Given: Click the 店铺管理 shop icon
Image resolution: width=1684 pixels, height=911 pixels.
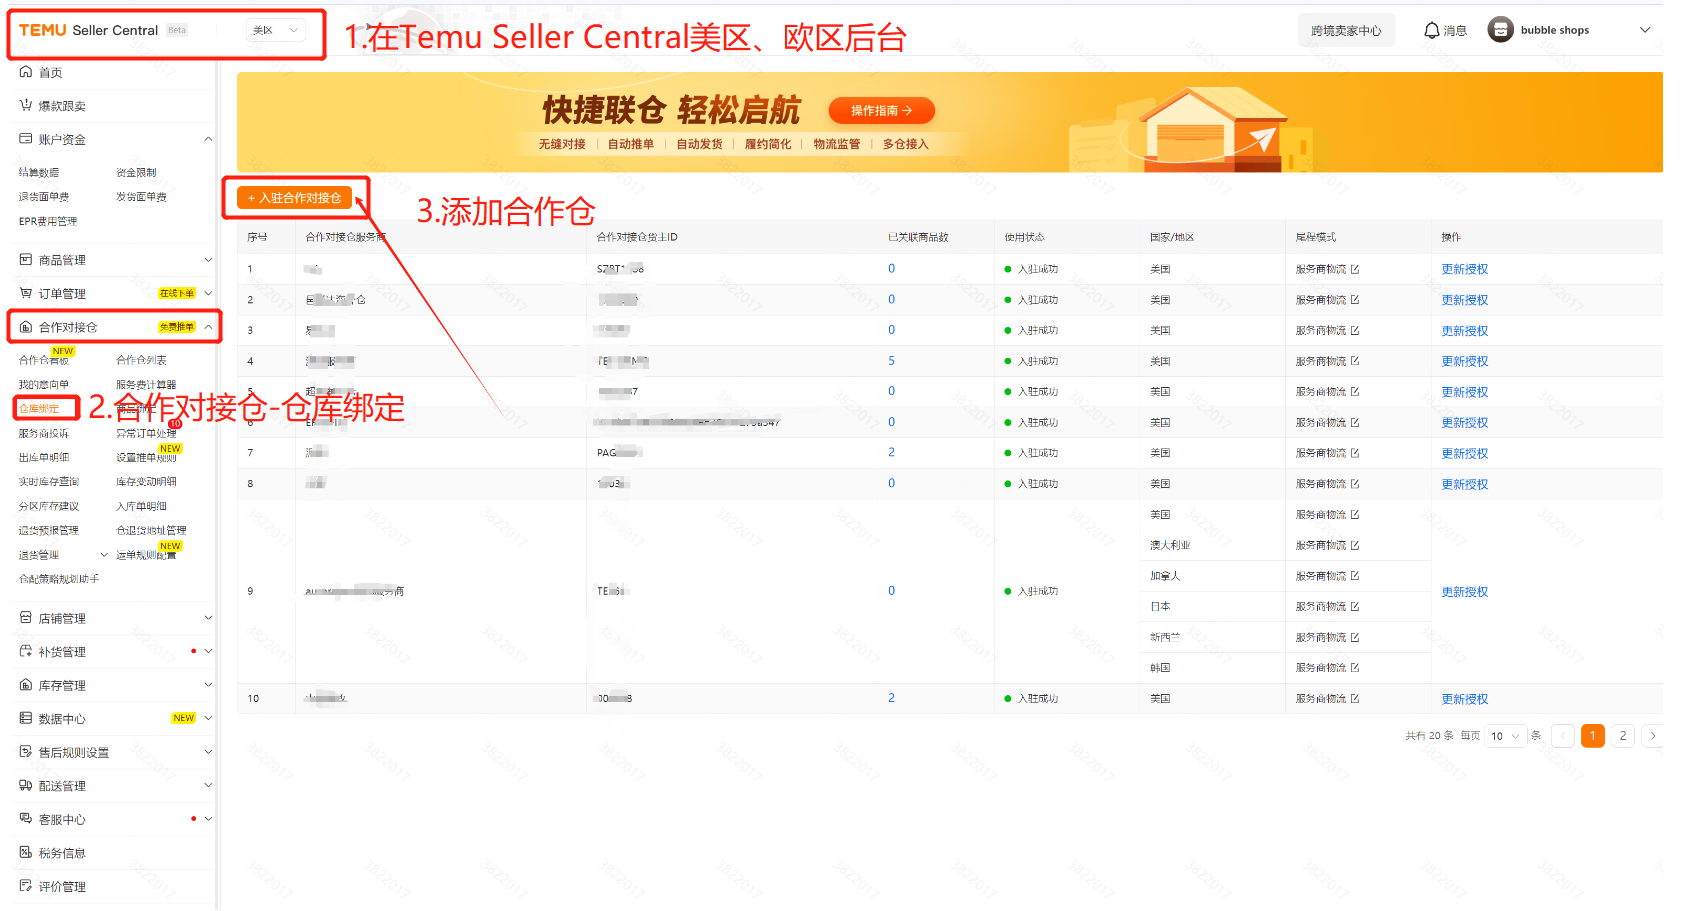Looking at the screenshot, I should tap(26, 618).
